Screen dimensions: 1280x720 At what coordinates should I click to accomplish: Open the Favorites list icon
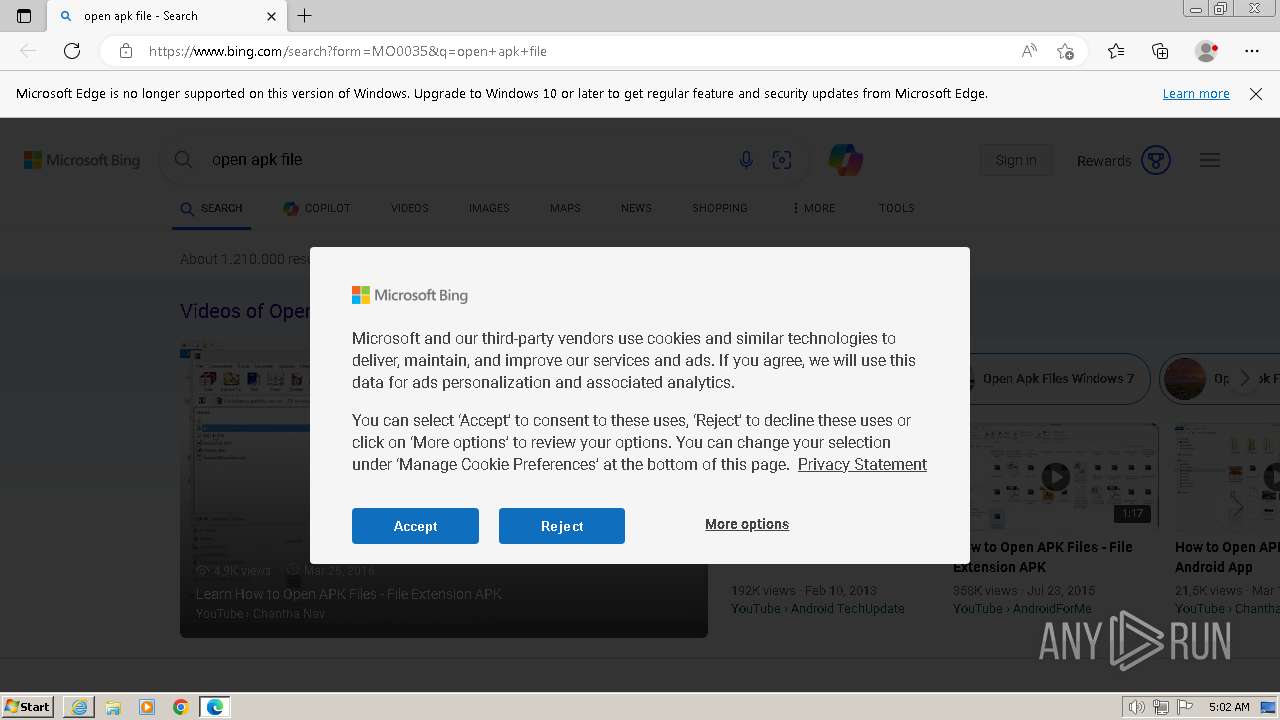(x=1116, y=51)
